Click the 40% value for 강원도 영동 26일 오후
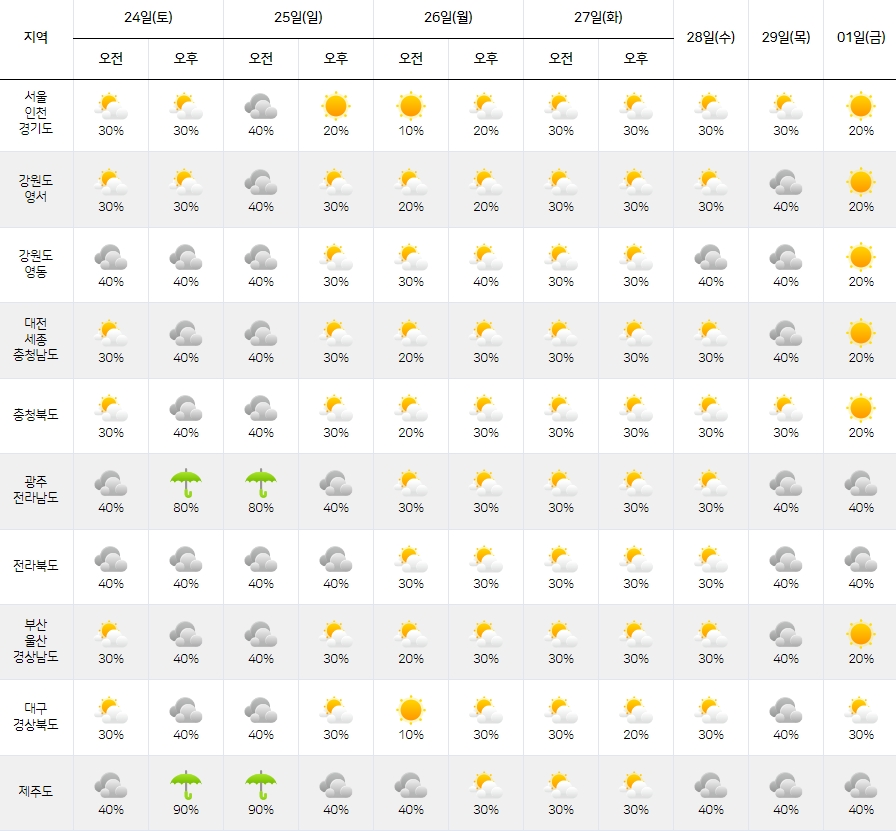Viewport: 896px width, 831px height. coord(486,282)
